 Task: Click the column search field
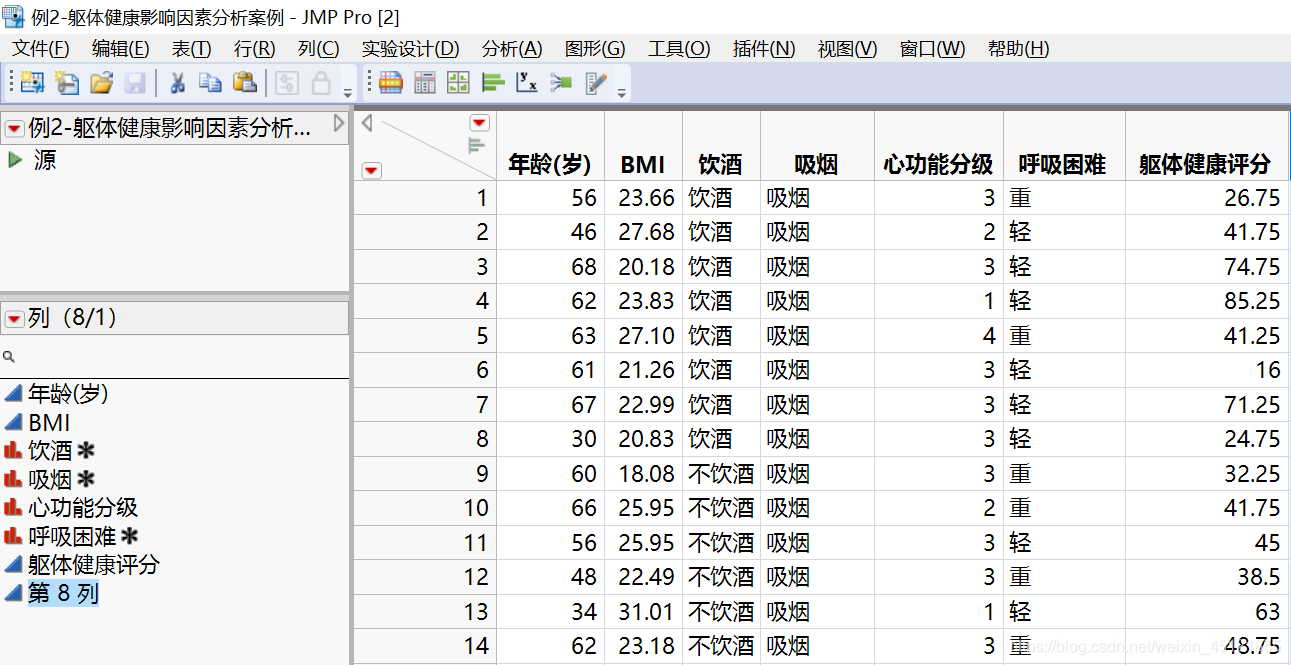pyautogui.click(x=175, y=356)
